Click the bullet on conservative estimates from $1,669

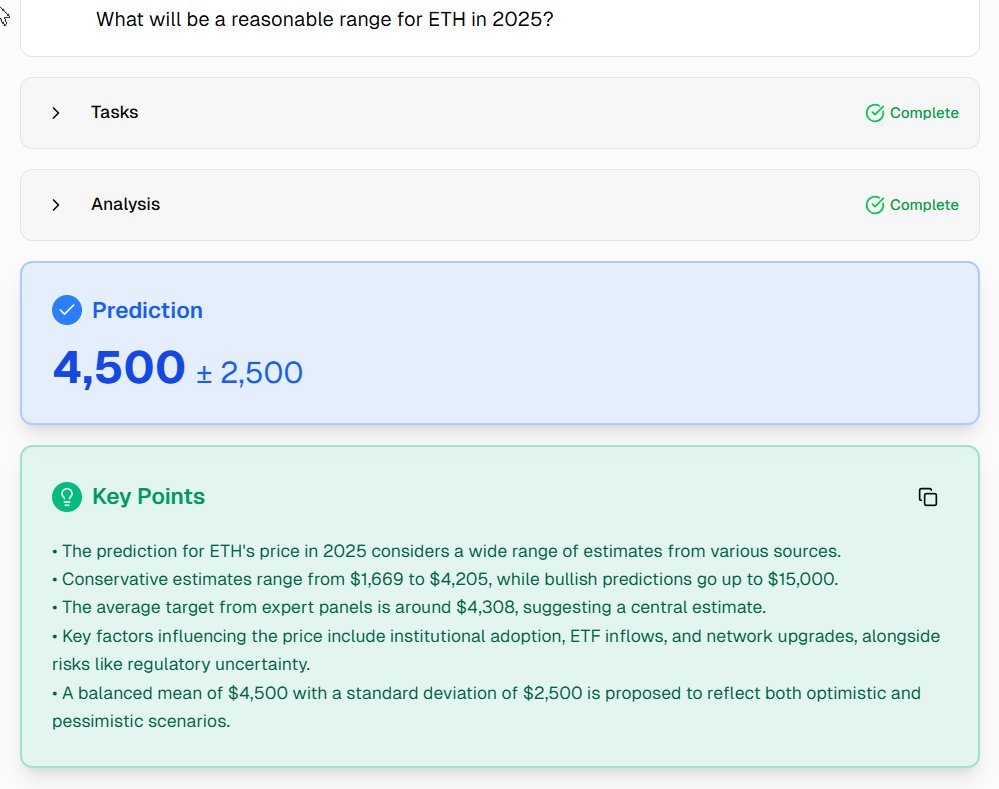pyautogui.click(x=445, y=579)
